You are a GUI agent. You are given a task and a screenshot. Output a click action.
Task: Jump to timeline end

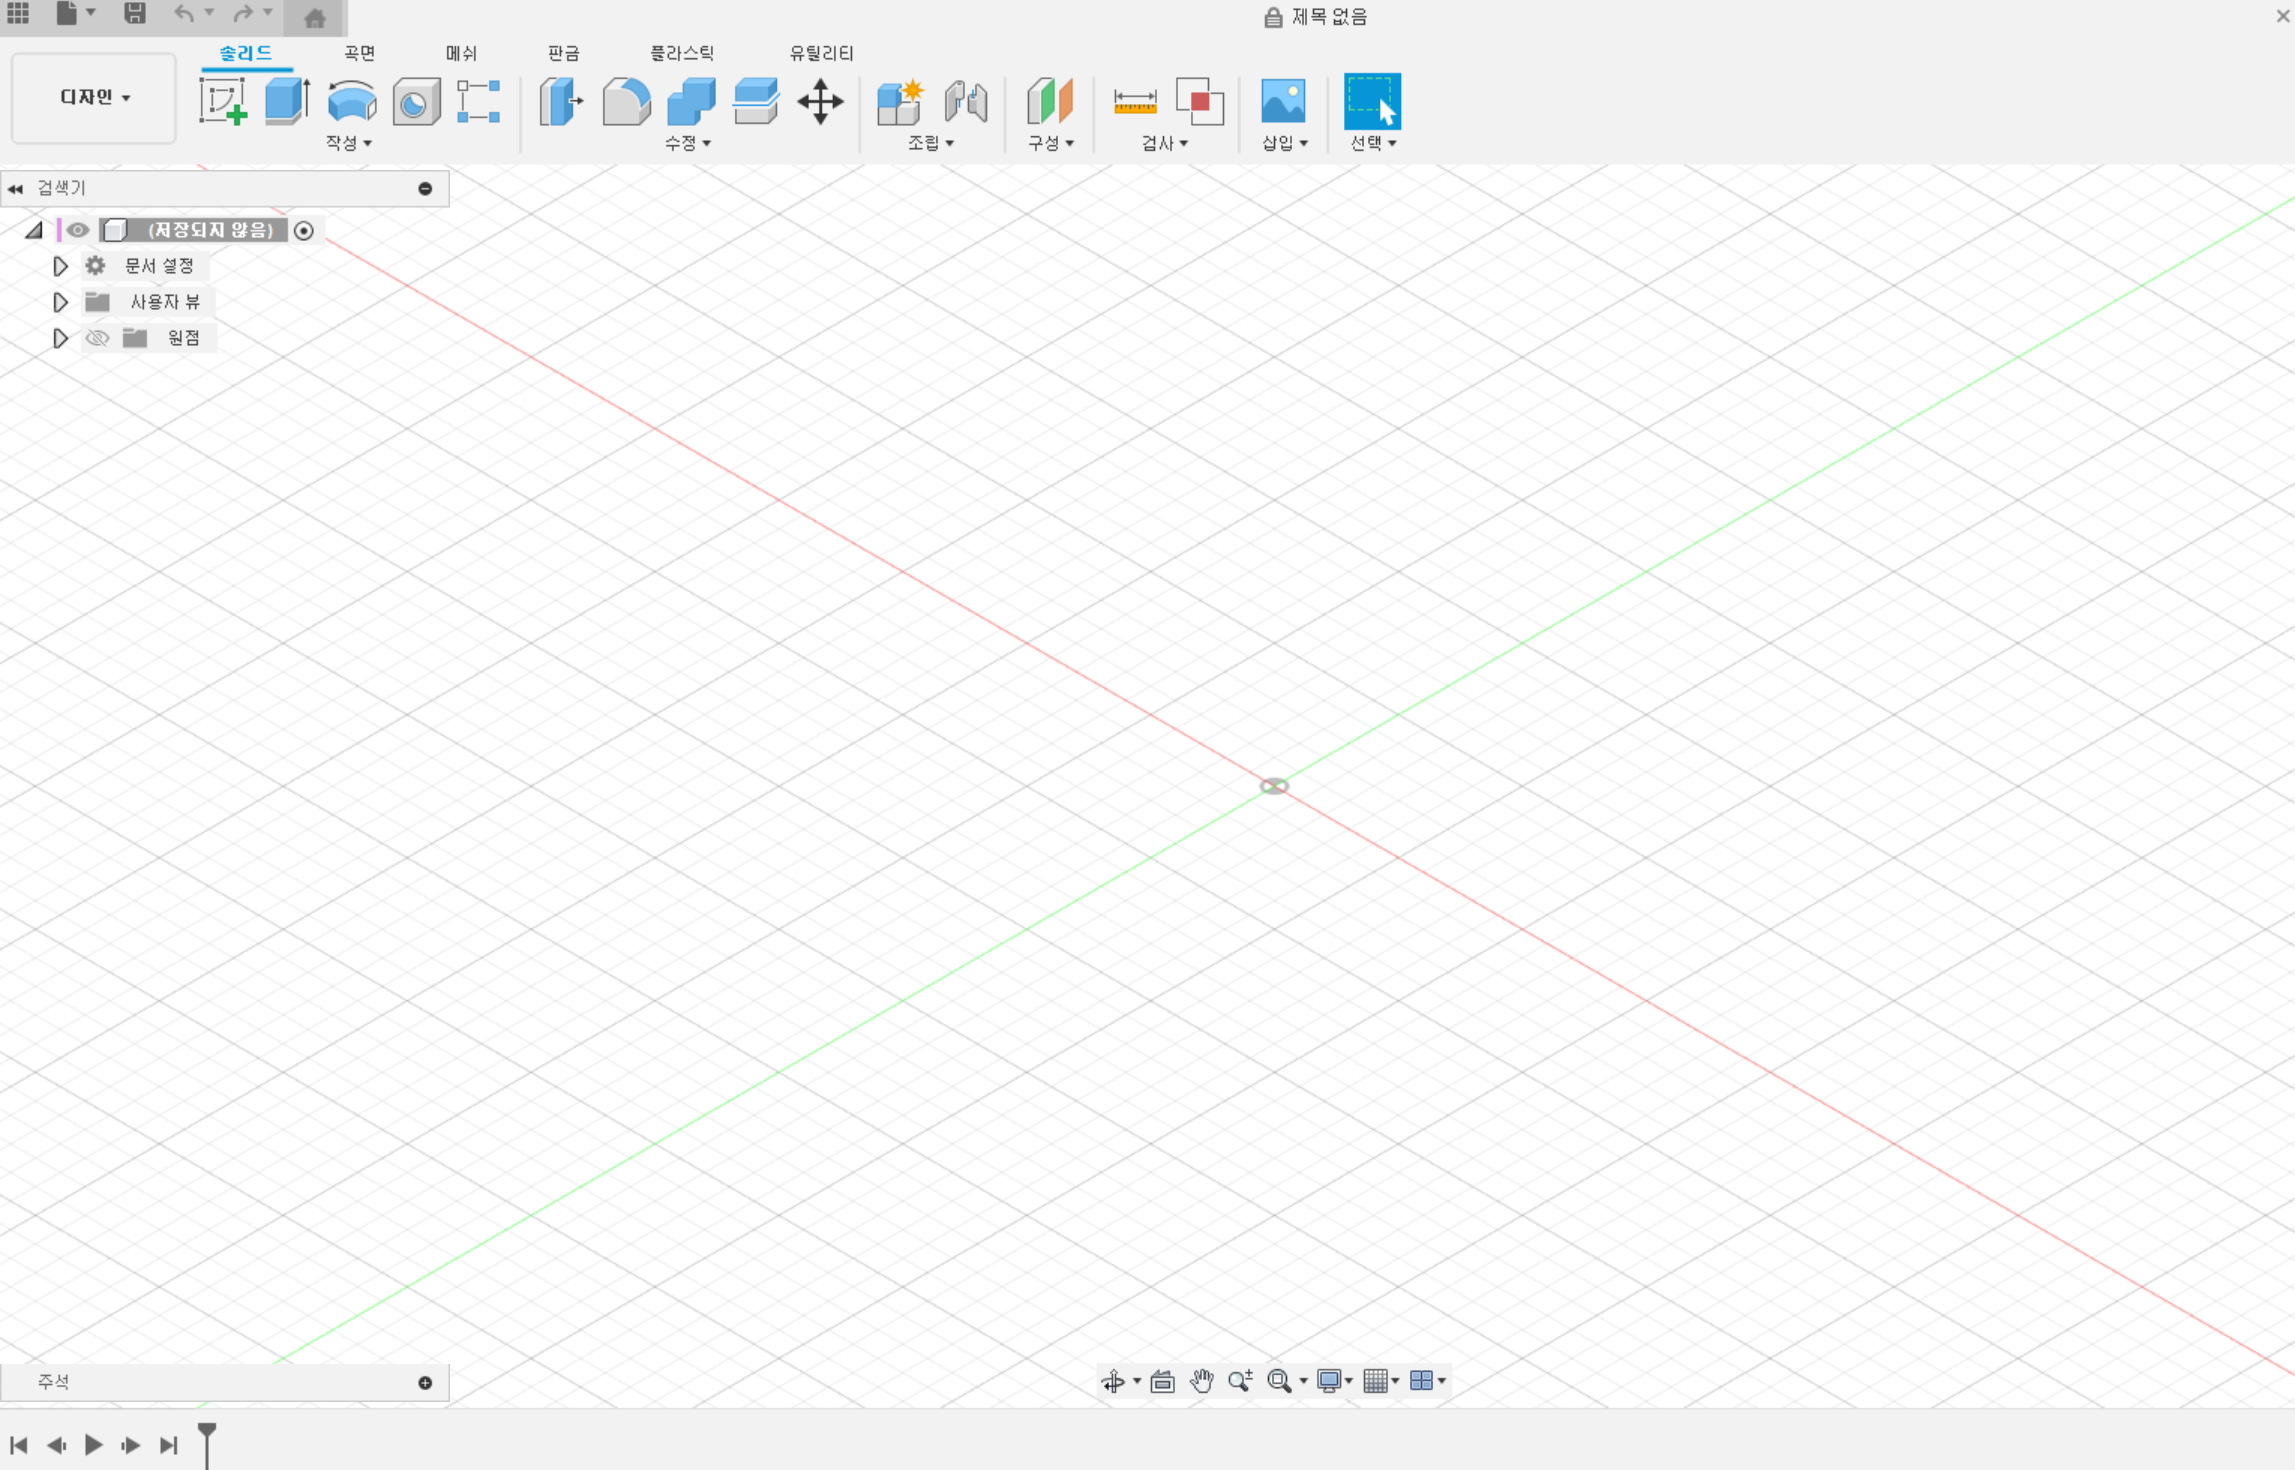tap(169, 1445)
